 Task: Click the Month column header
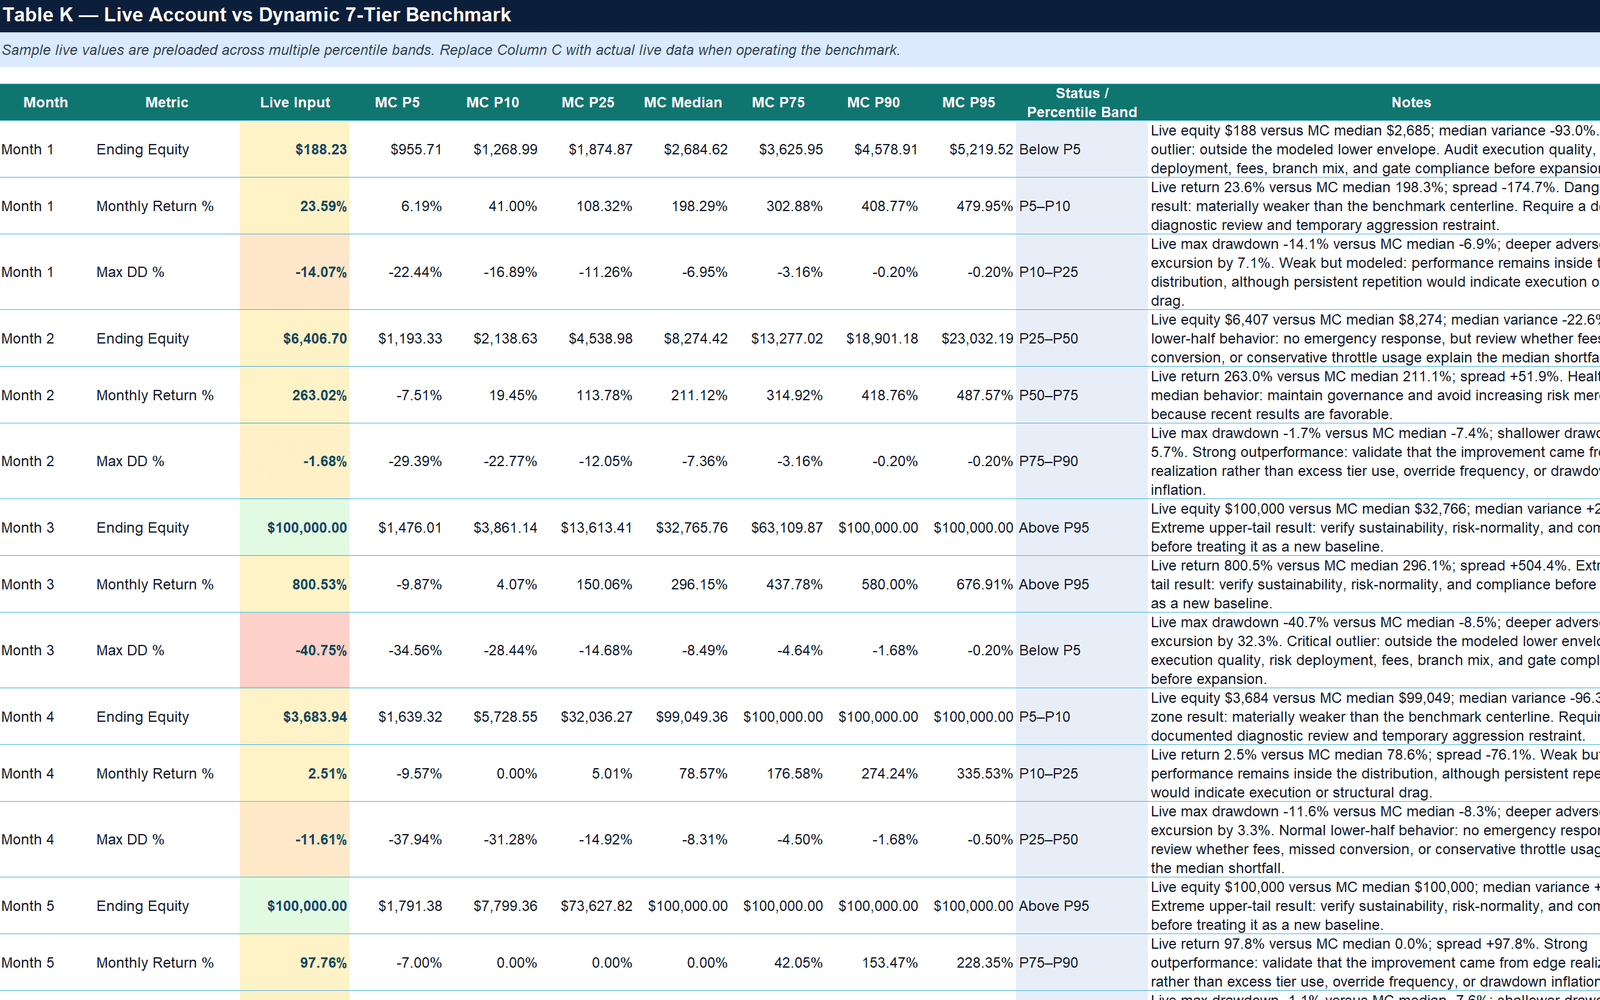click(46, 102)
